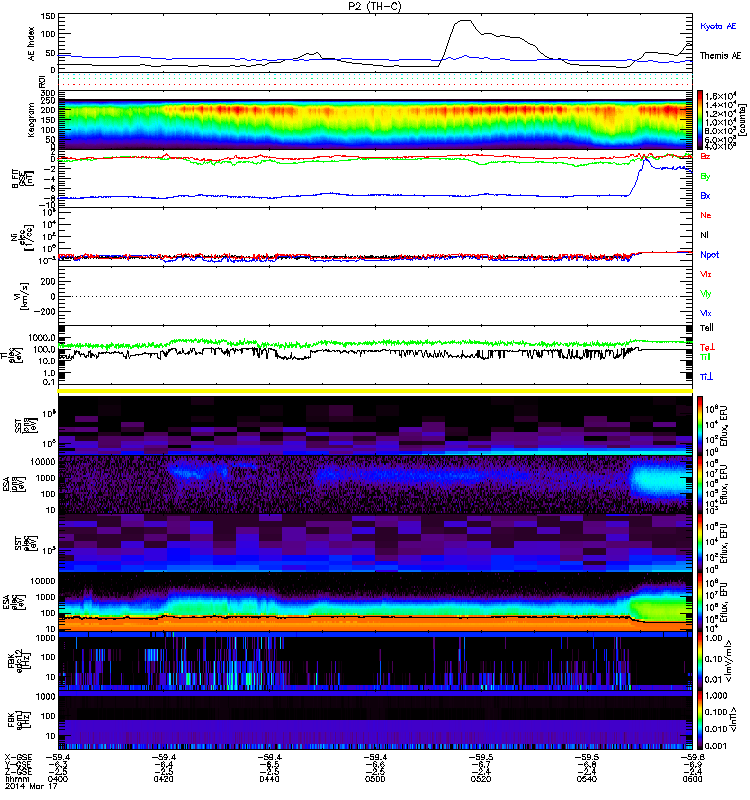
Task: Select the black Te parallel legend label
Action: coord(707,328)
